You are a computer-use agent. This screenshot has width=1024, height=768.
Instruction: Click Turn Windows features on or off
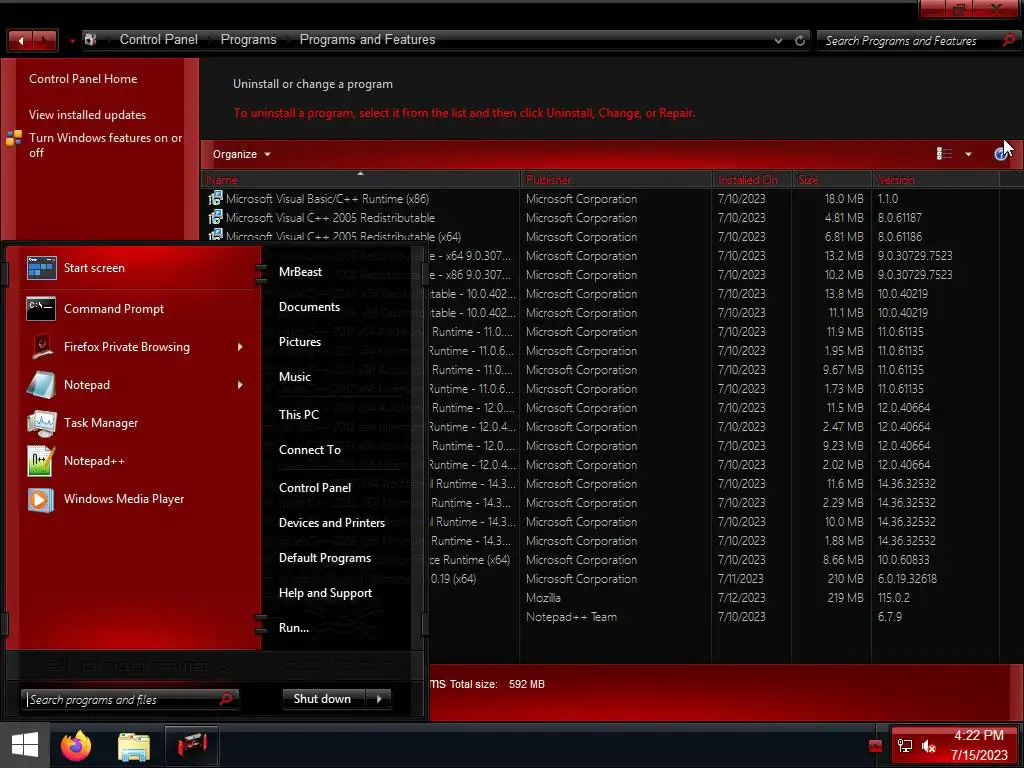point(105,145)
